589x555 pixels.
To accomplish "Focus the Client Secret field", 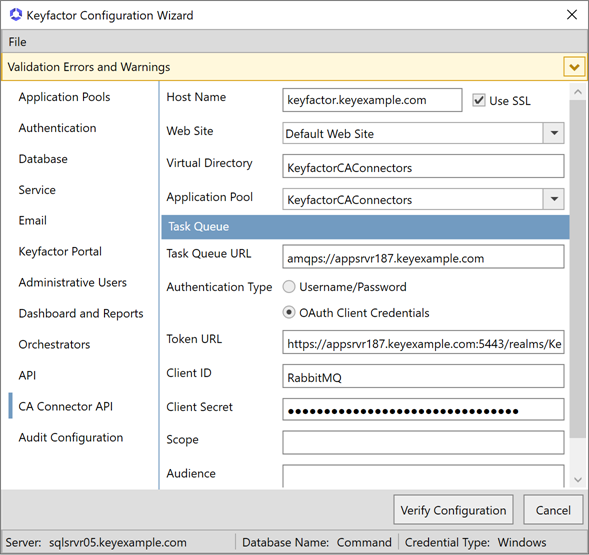I will point(423,410).
